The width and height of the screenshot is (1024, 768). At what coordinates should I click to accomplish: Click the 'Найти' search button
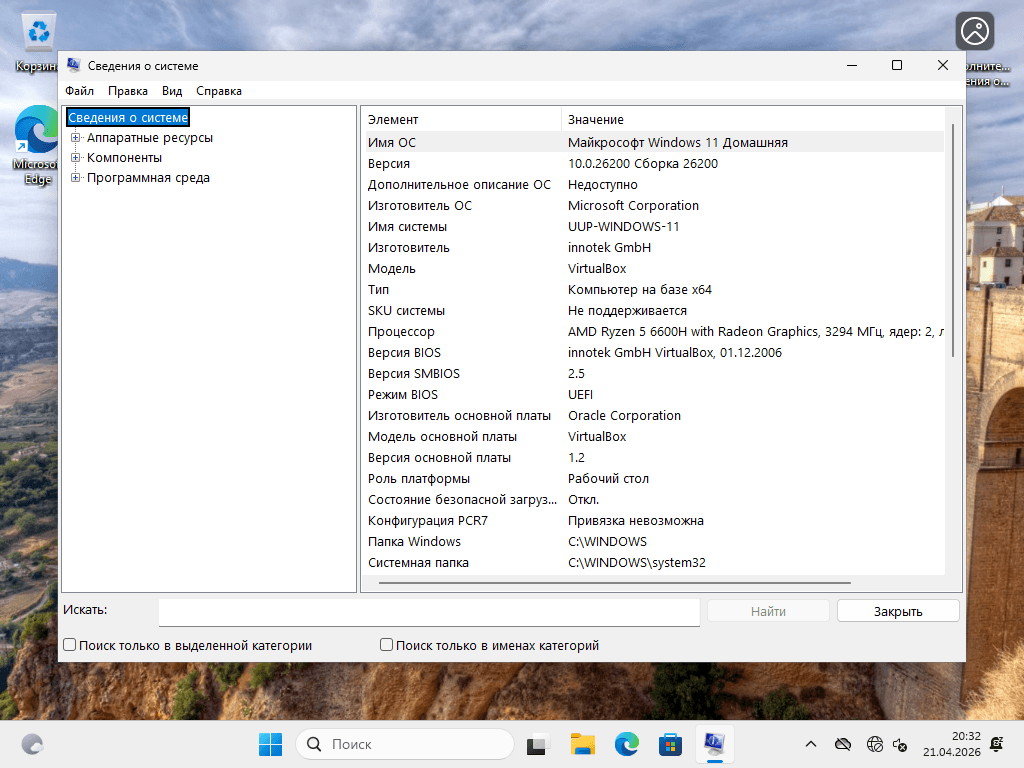(x=768, y=610)
